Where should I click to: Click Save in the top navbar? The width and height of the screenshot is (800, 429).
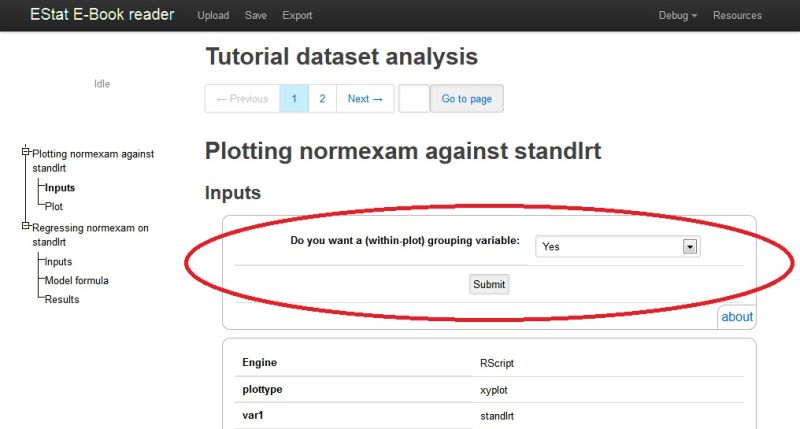click(256, 15)
